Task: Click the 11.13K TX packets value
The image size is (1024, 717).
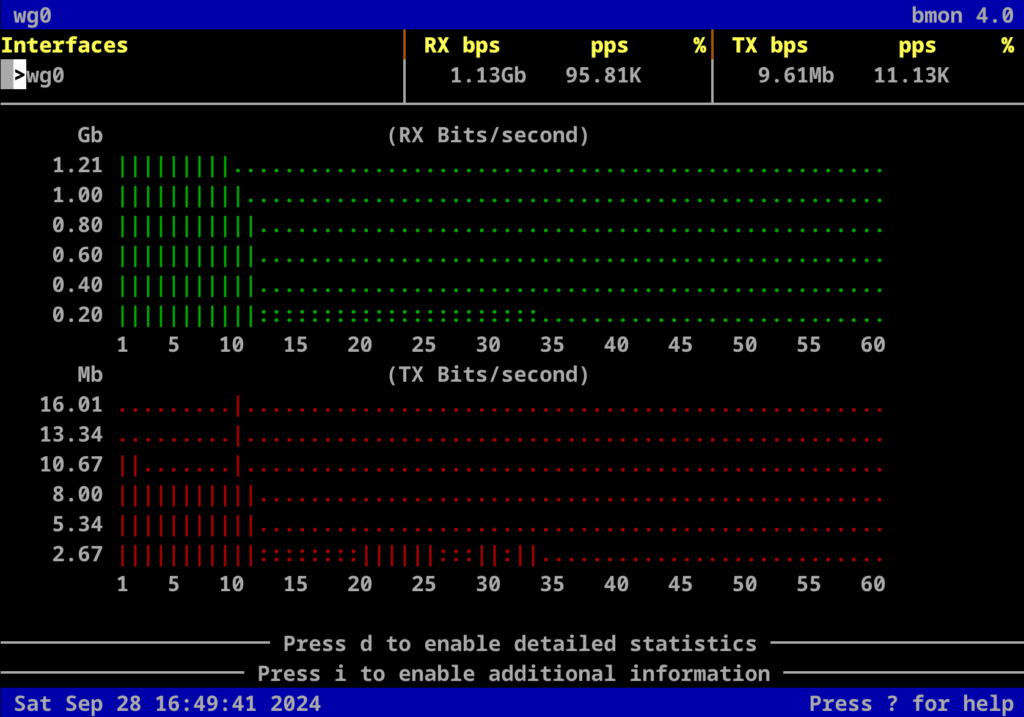Action: click(911, 75)
